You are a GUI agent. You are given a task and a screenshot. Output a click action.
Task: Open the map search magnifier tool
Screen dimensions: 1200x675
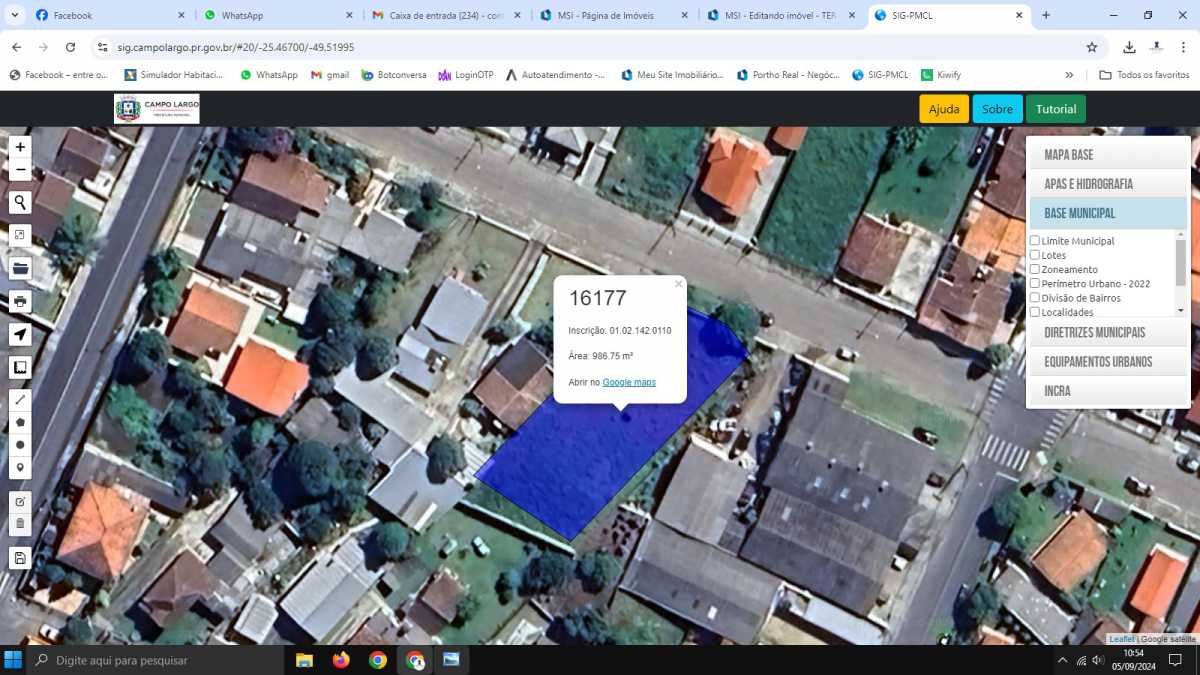click(x=20, y=203)
